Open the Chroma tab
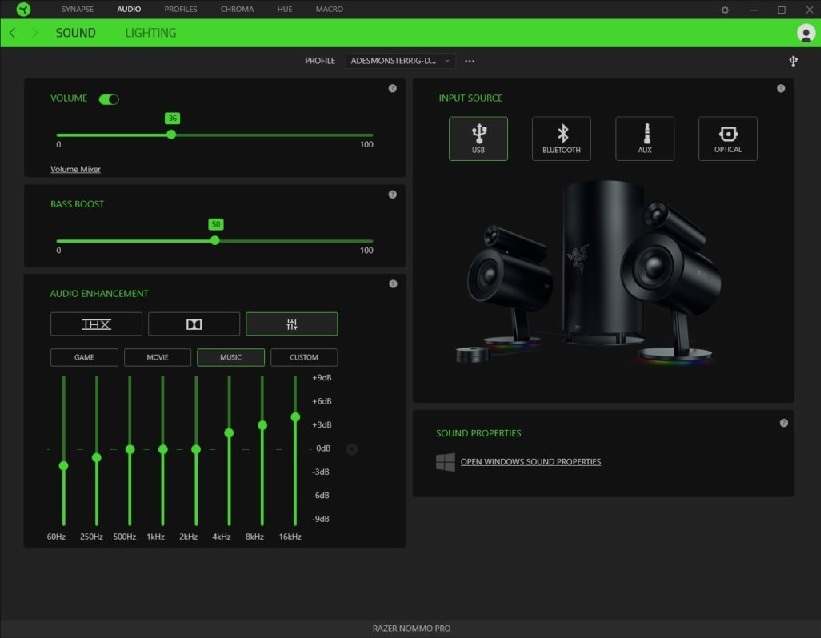Viewport: 821px width, 638px height. (237, 9)
